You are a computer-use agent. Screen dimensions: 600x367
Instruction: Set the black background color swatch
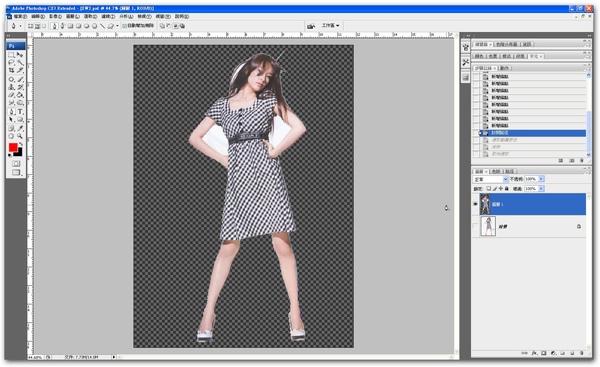[x=20, y=153]
